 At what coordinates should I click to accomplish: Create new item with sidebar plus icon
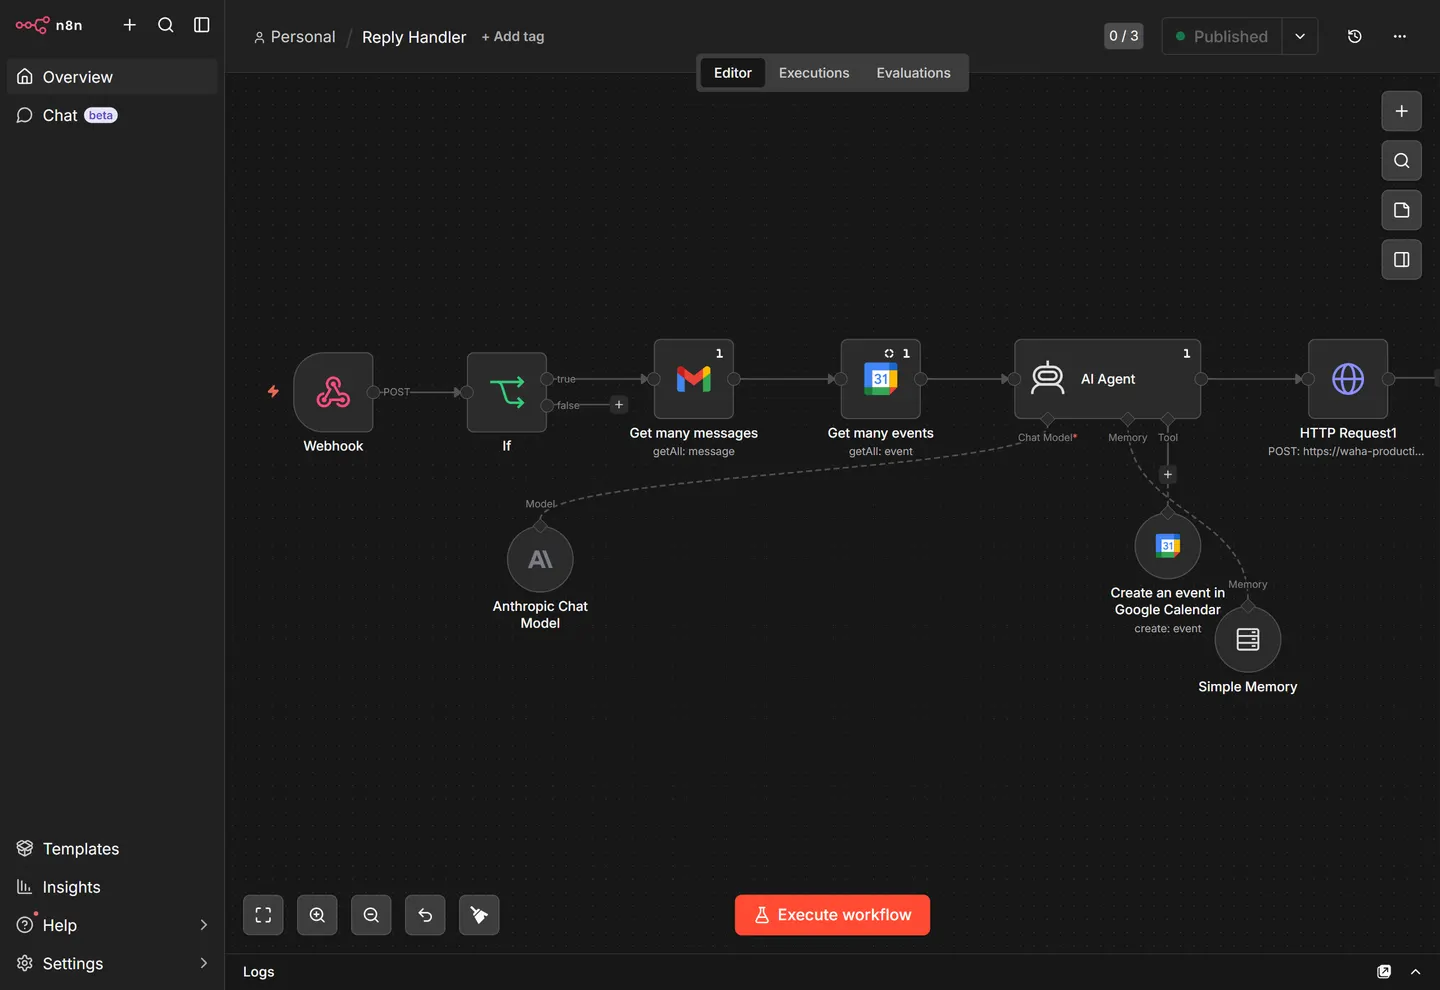click(130, 25)
